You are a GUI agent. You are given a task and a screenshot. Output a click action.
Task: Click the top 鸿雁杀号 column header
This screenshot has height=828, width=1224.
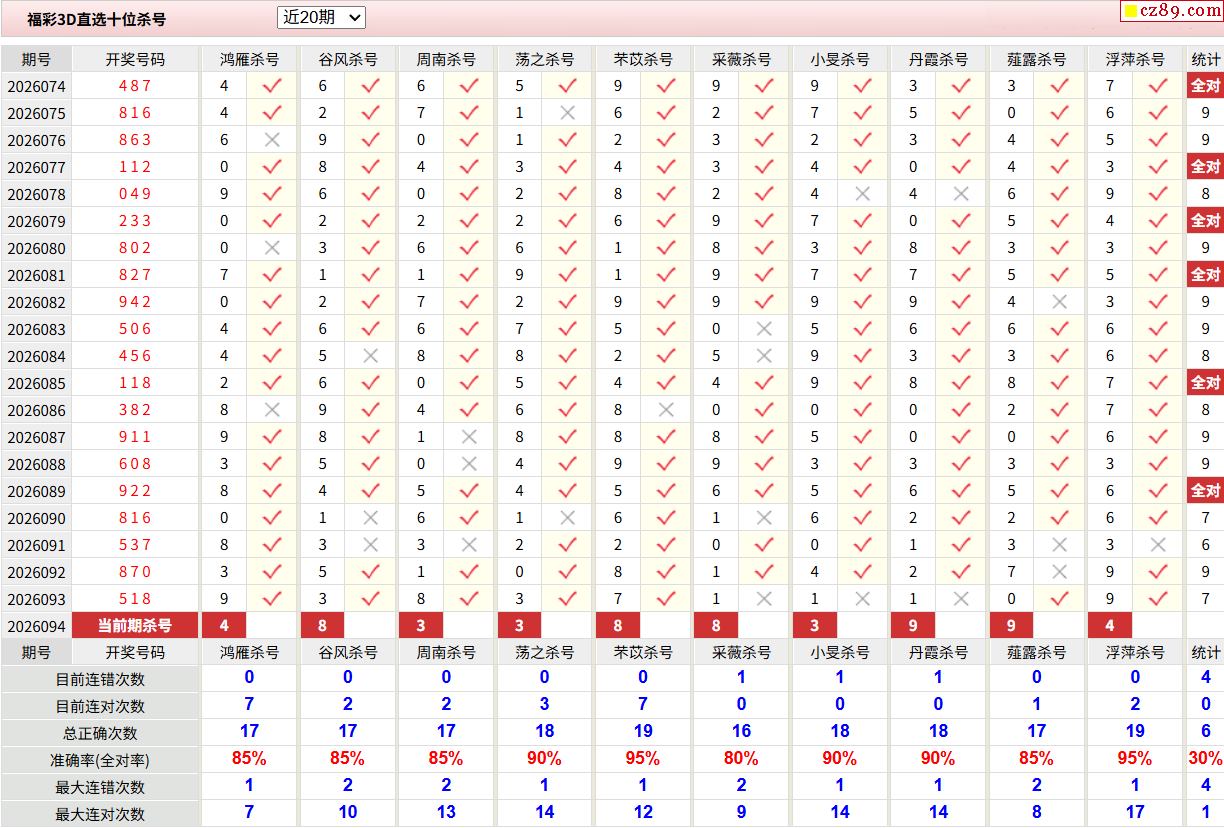(249, 59)
